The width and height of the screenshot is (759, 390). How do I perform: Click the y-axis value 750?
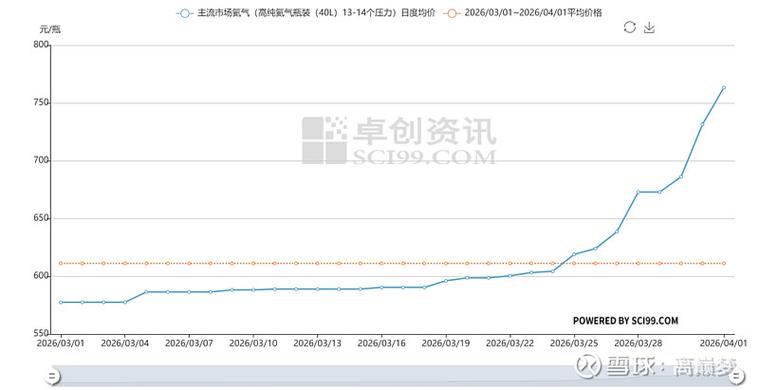pyautogui.click(x=41, y=103)
